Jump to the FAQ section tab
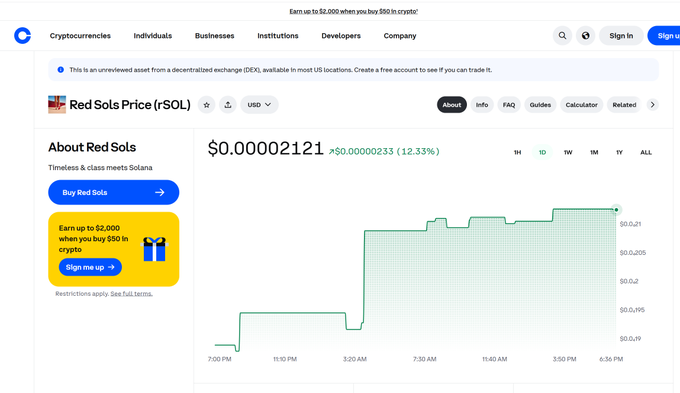The image size is (680, 393). point(509,105)
